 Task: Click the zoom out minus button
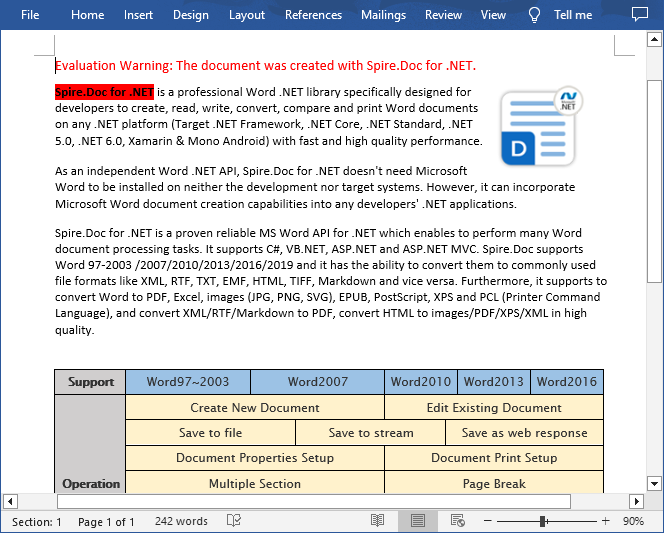tap(488, 521)
